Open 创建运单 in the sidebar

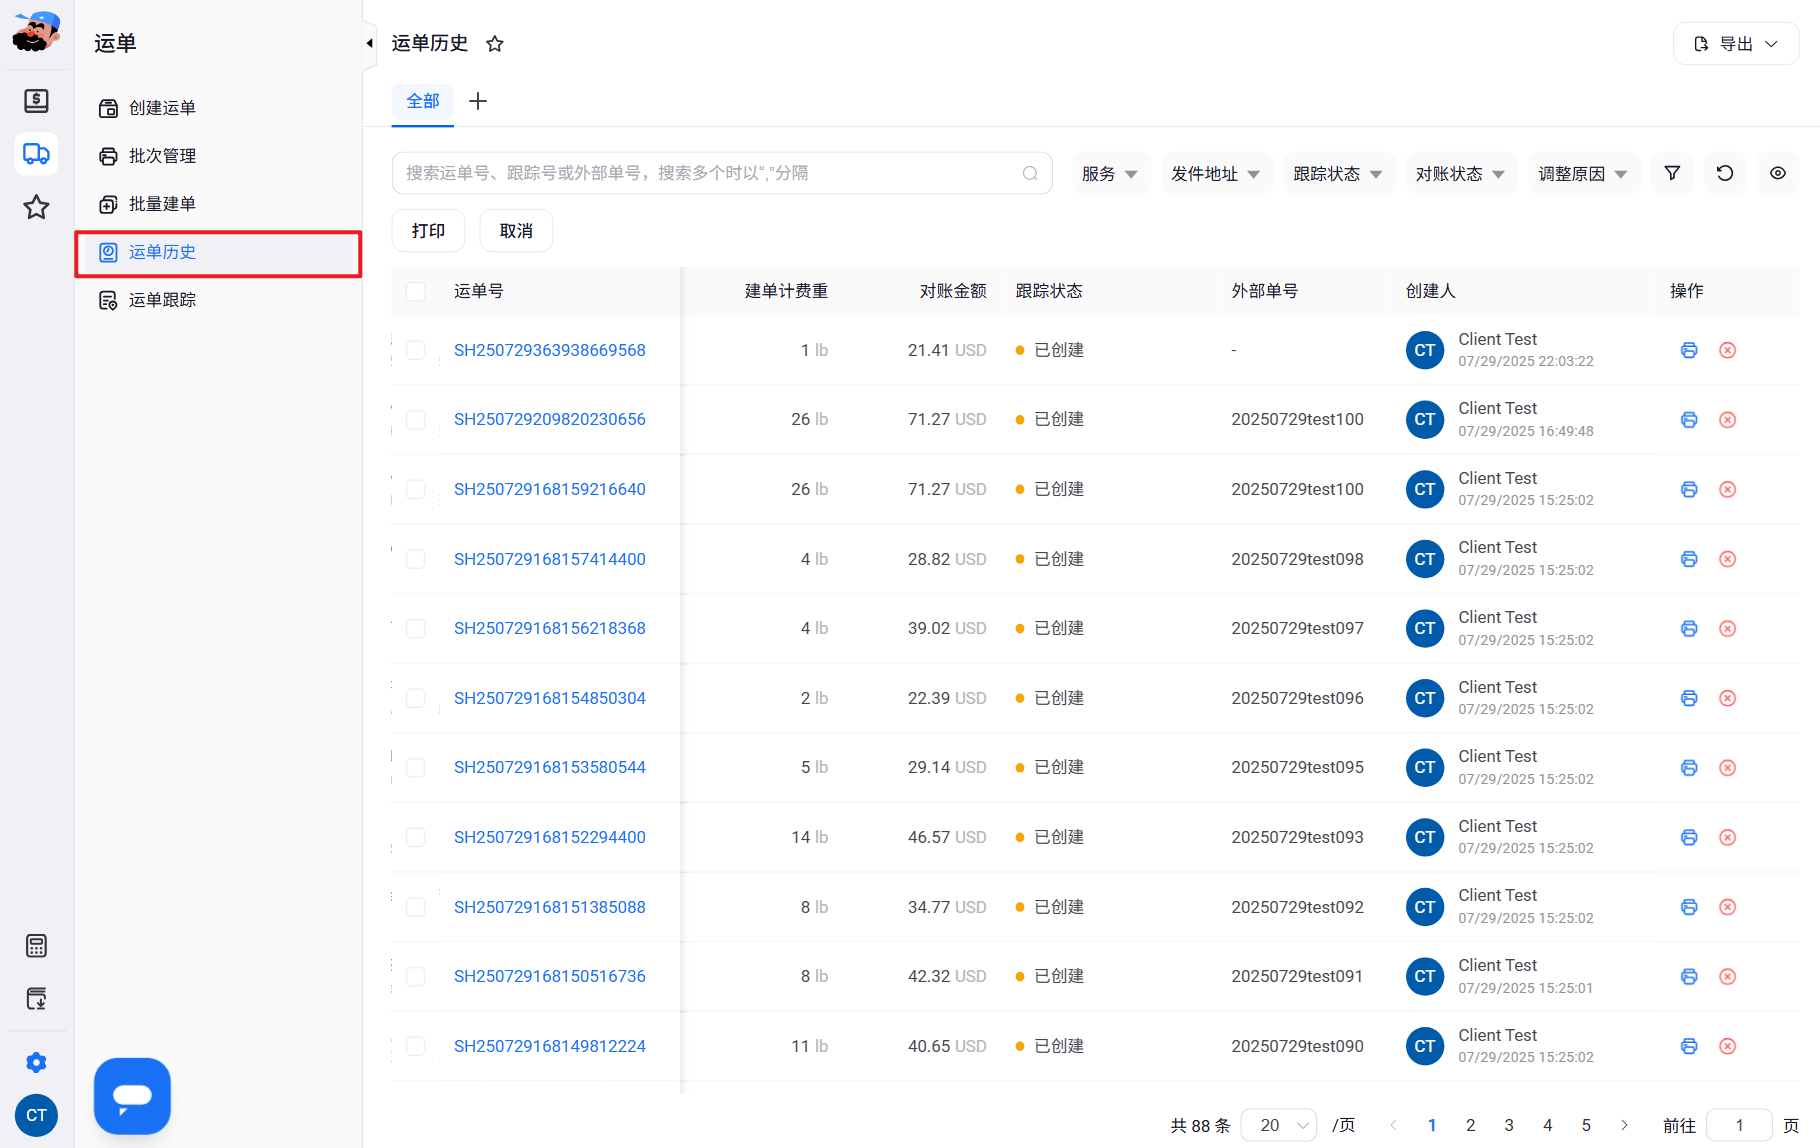coord(218,108)
